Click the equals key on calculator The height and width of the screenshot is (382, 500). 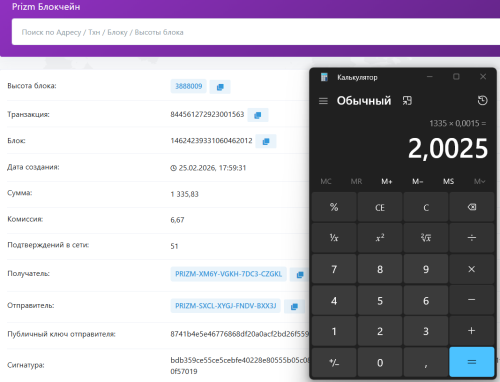[472, 362]
